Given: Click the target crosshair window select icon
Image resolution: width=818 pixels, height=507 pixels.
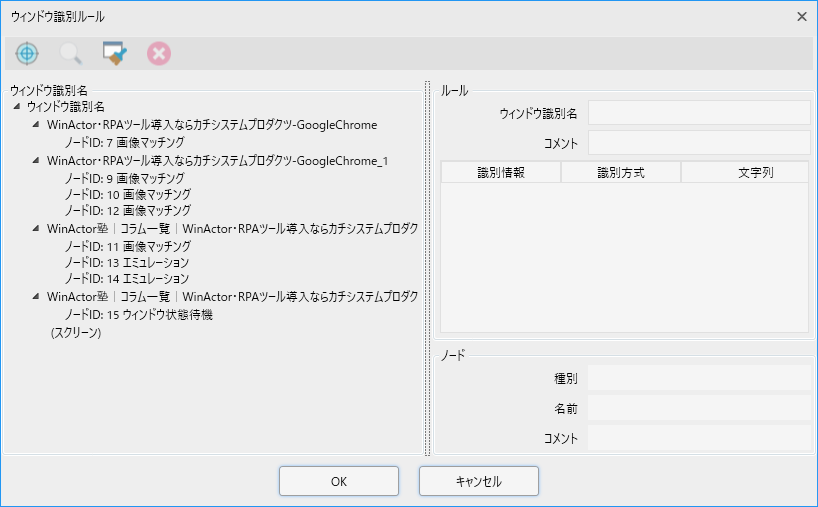Looking at the screenshot, I should pyautogui.click(x=27, y=54).
